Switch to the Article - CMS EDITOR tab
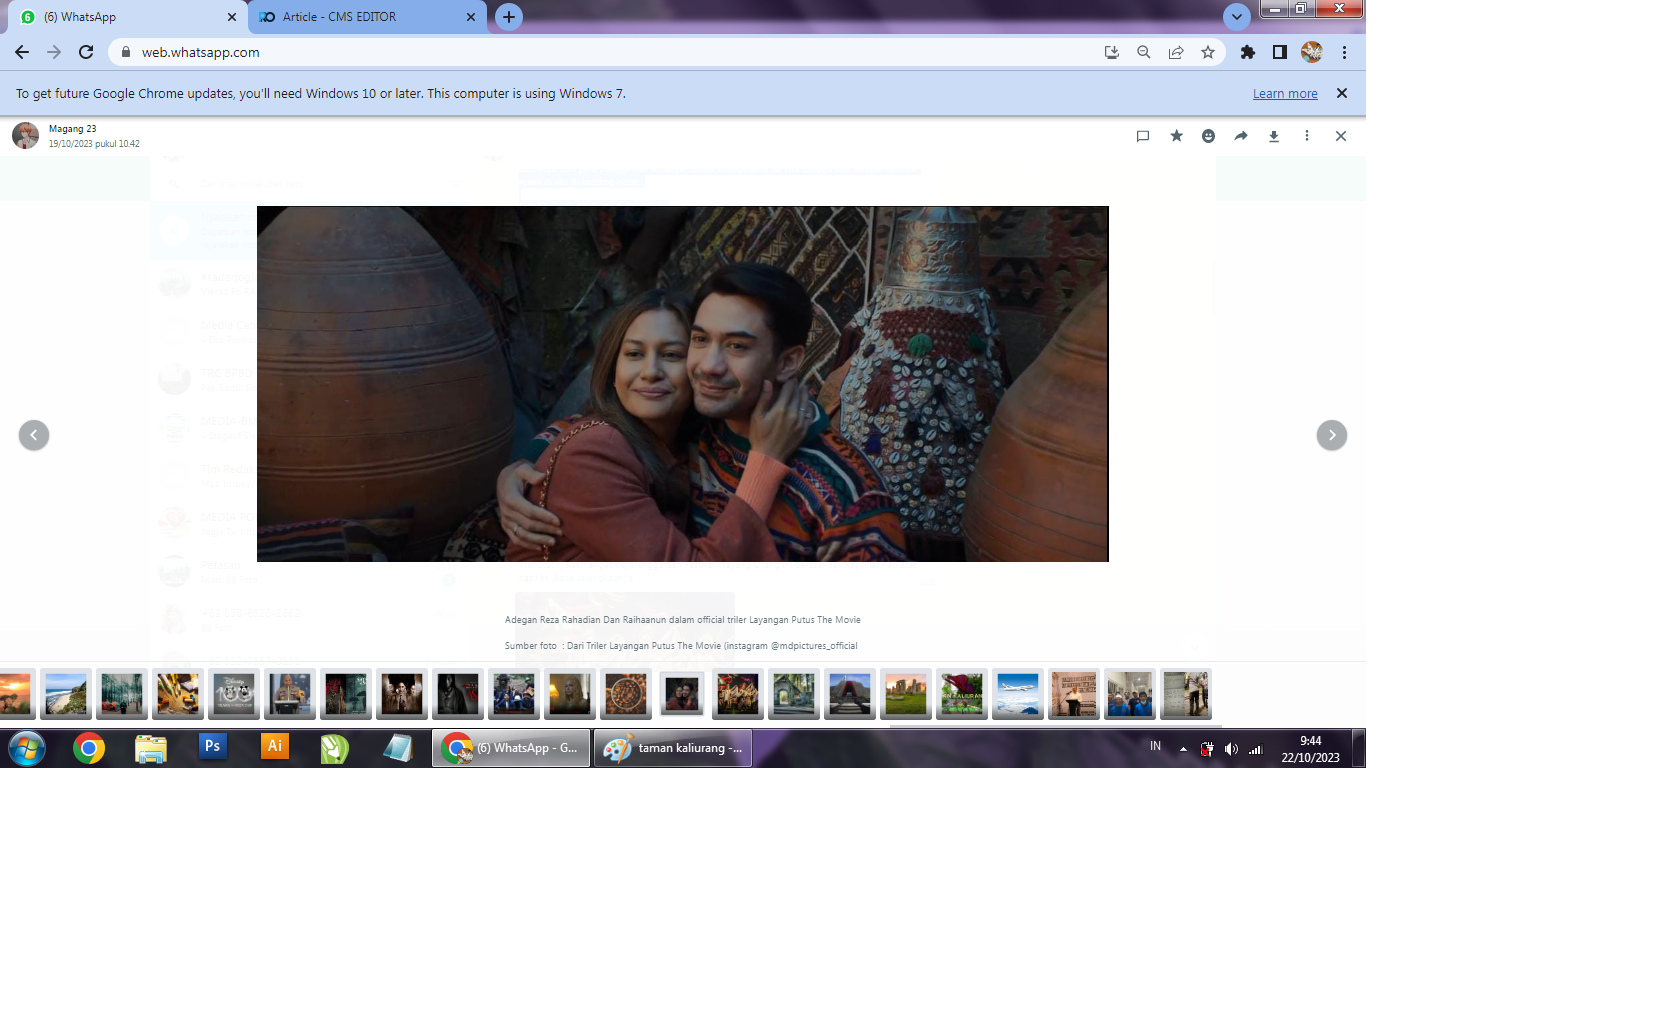The image size is (1678, 1032). coord(368,17)
